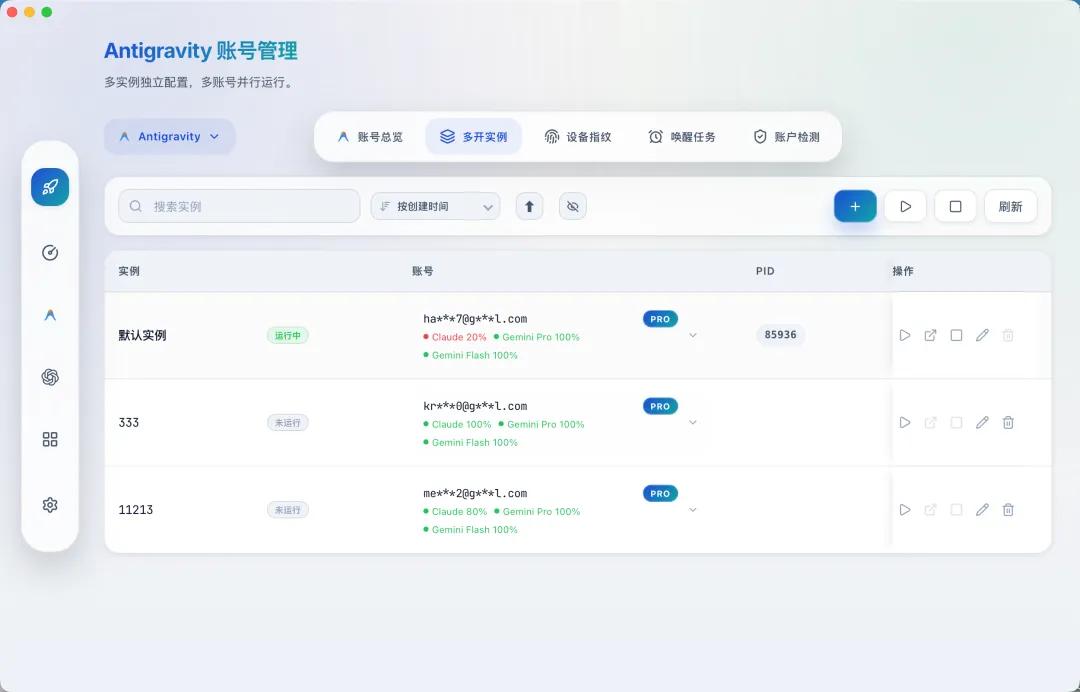Image resolution: width=1080 pixels, height=692 pixels.
Task: Switch to the 多开实例 tab
Action: tap(474, 136)
